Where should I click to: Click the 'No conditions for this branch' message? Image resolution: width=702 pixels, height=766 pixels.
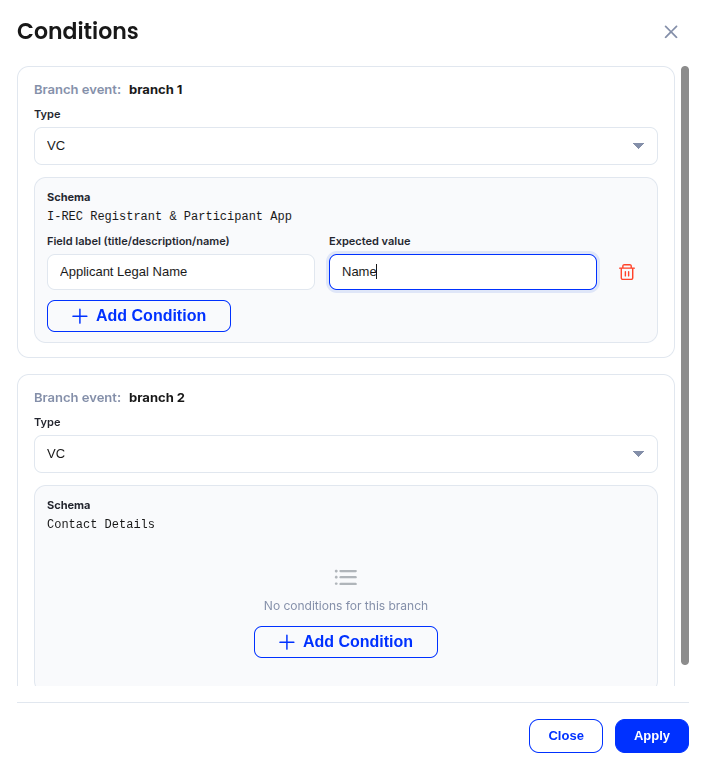pyautogui.click(x=346, y=606)
